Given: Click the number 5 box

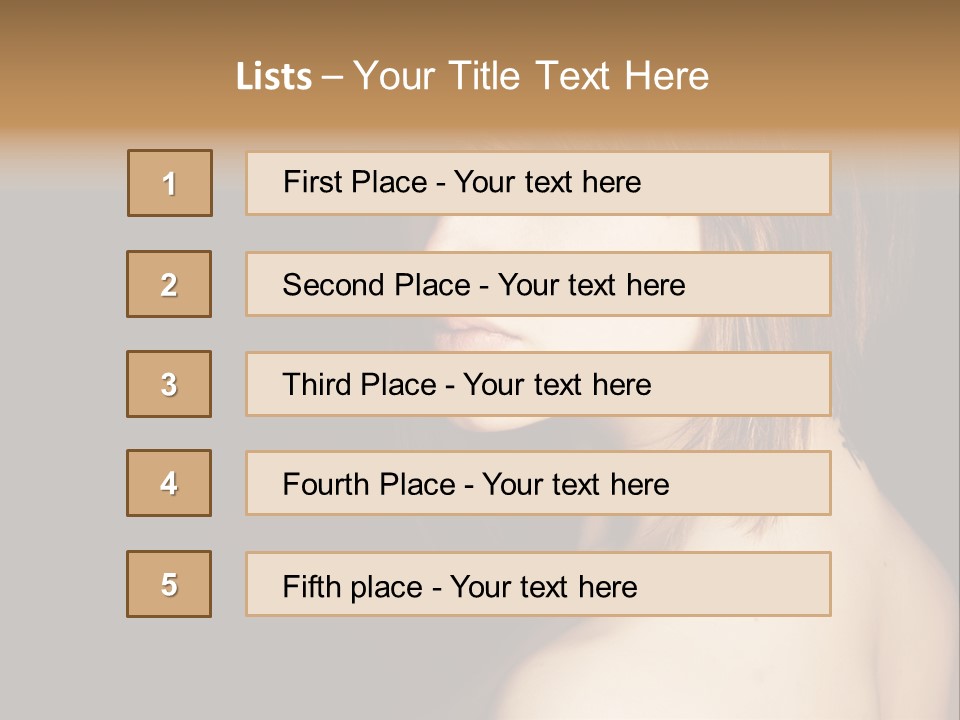Looking at the screenshot, I should pos(169,584).
